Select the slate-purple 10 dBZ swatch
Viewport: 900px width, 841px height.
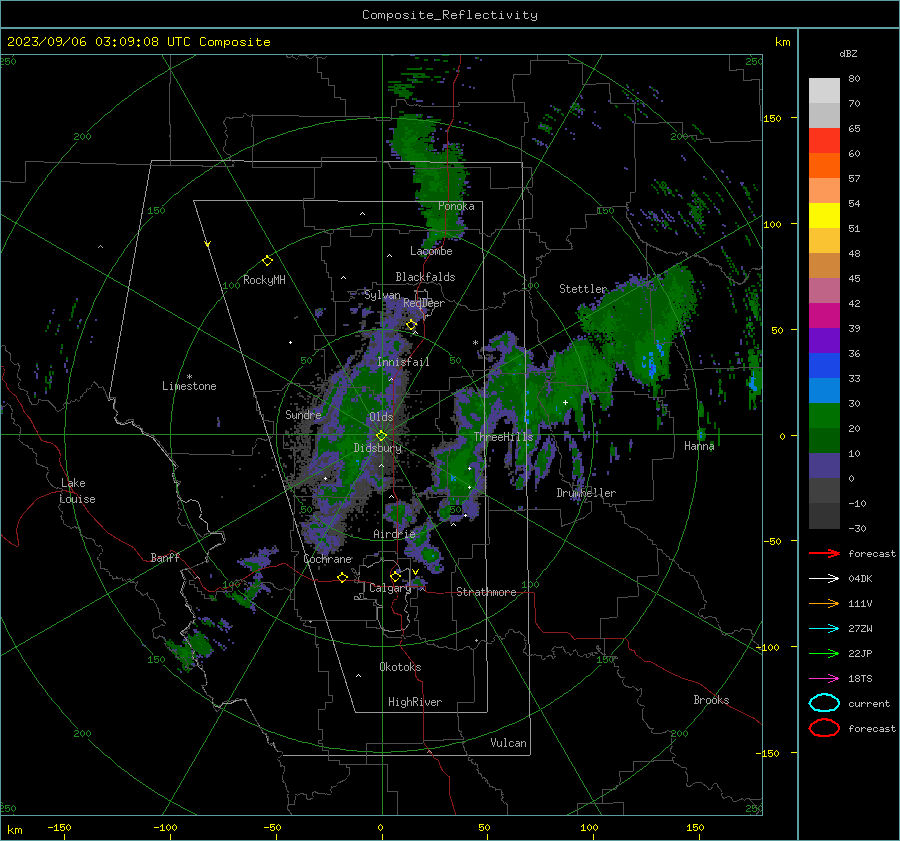pyautogui.click(x=824, y=466)
